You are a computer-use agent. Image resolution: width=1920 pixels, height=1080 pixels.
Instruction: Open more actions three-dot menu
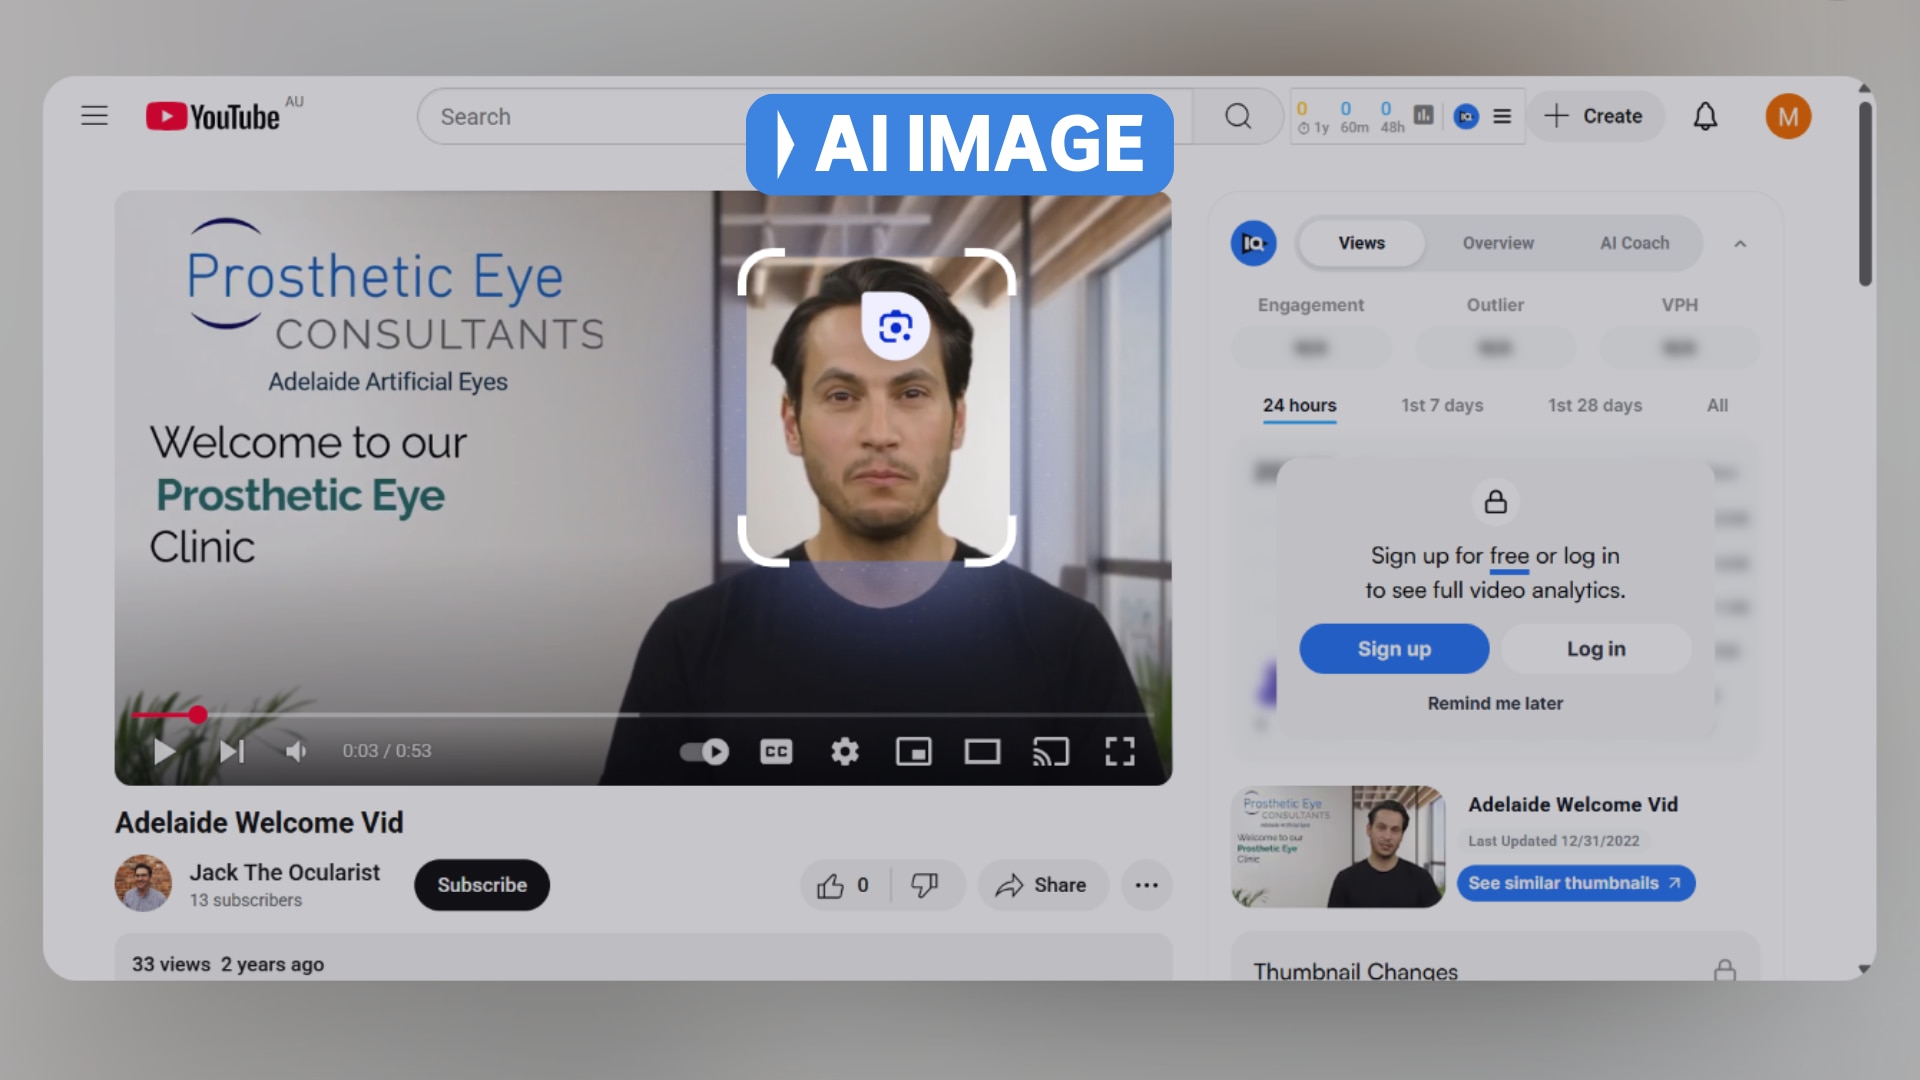[x=1146, y=885]
